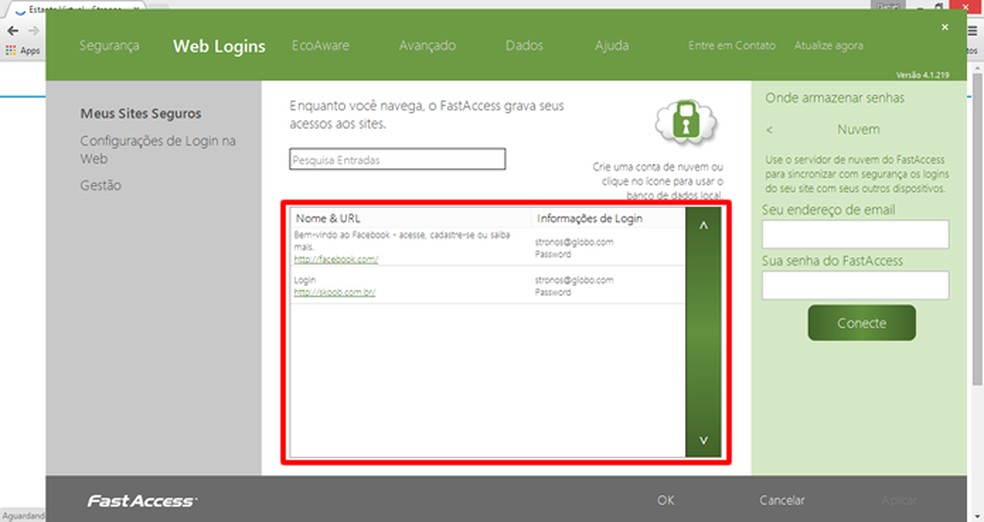Focus the Pesquisa Entradas search field
Screen dimensions: 984x522
pos(397,159)
